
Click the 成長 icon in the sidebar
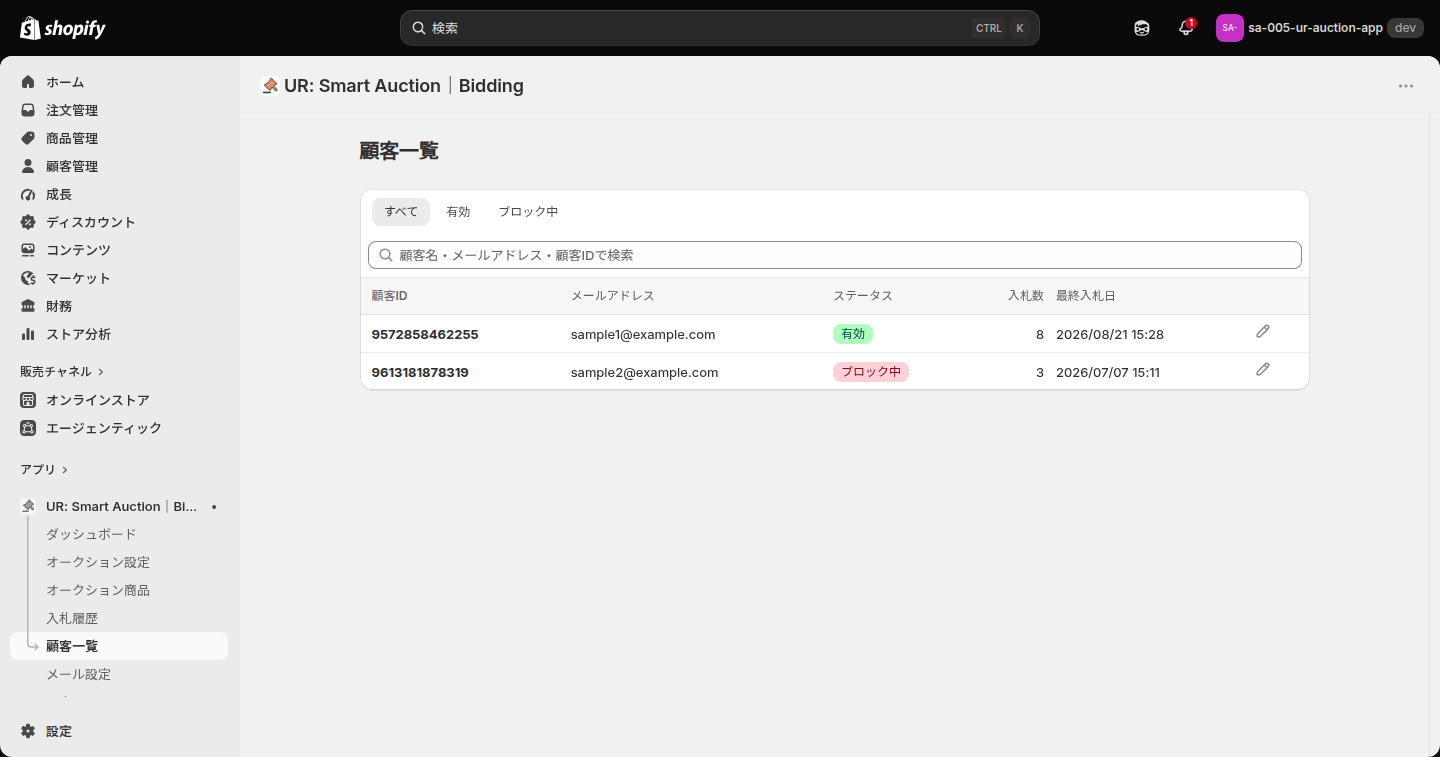click(28, 194)
